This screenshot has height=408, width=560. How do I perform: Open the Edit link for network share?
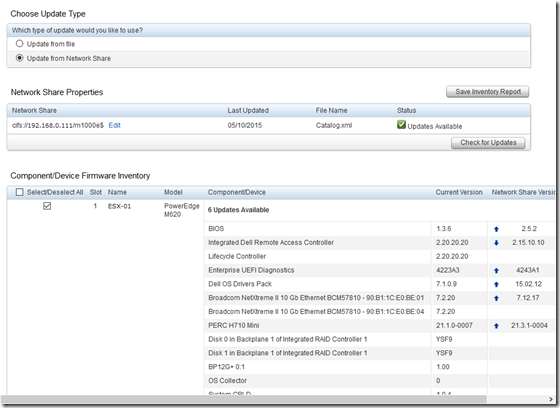pyautogui.click(x=114, y=125)
